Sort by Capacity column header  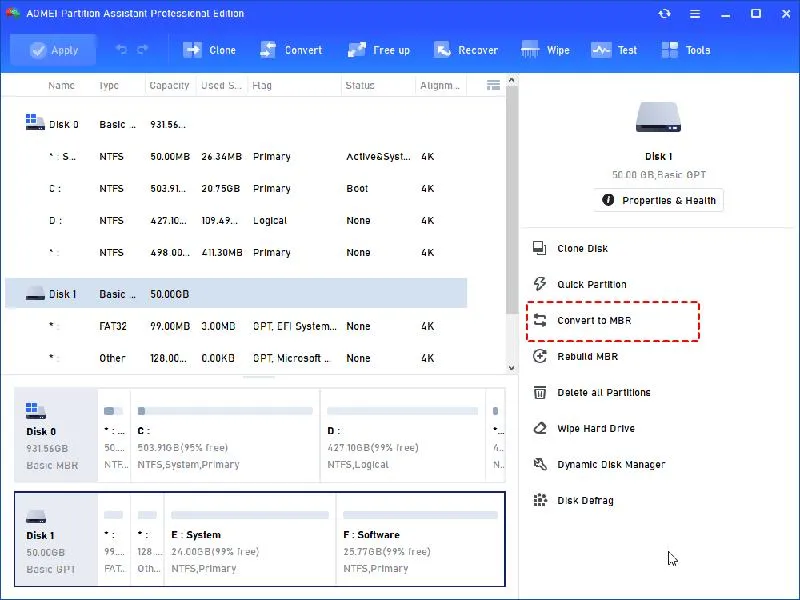tap(169, 85)
